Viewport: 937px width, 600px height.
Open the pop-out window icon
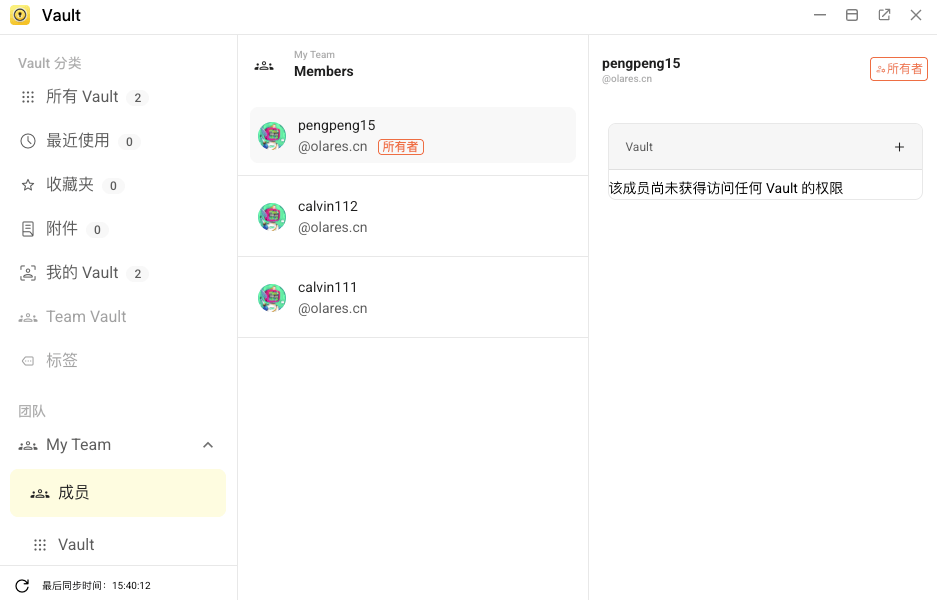884,15
